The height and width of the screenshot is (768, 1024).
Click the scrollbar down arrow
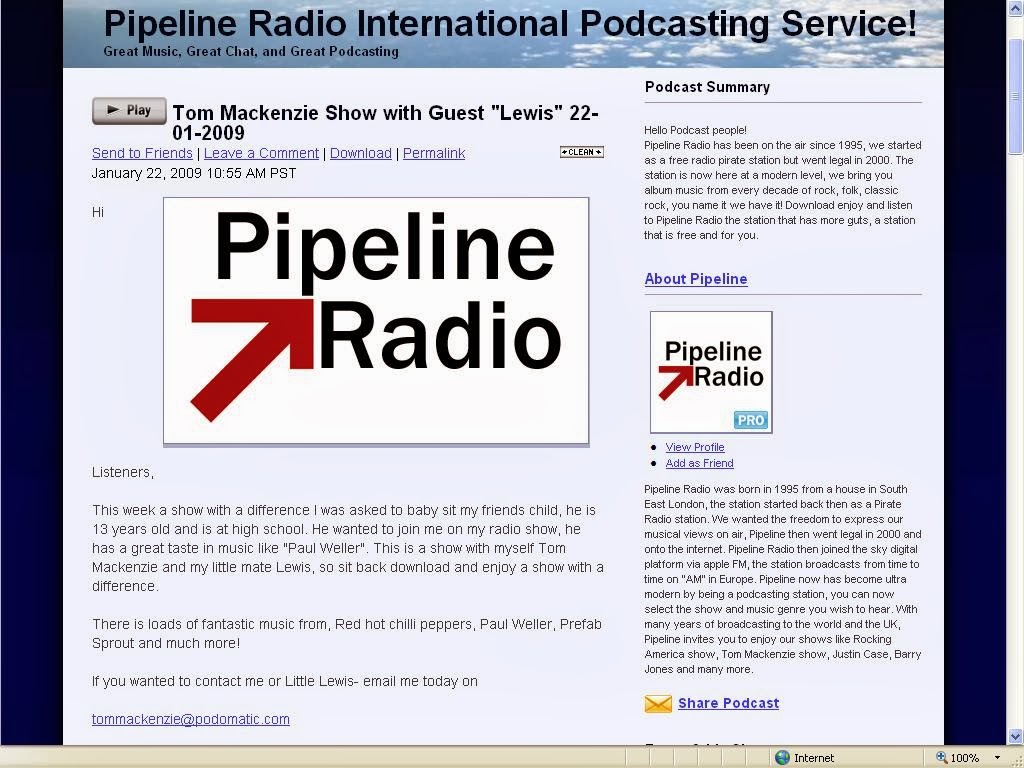(1016, 735)
